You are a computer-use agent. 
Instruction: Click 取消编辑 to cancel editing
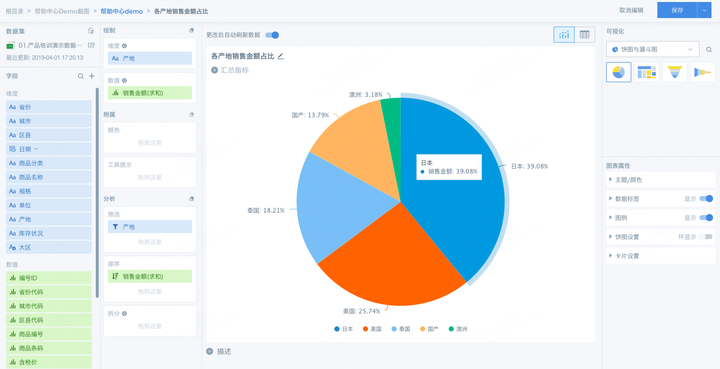point(631,10)
